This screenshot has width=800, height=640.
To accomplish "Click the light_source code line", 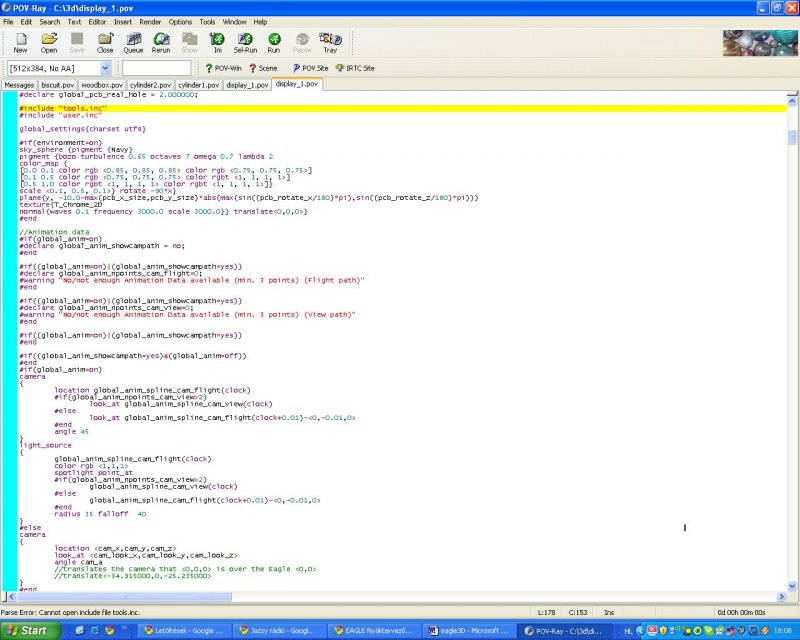I will (45, 445).
